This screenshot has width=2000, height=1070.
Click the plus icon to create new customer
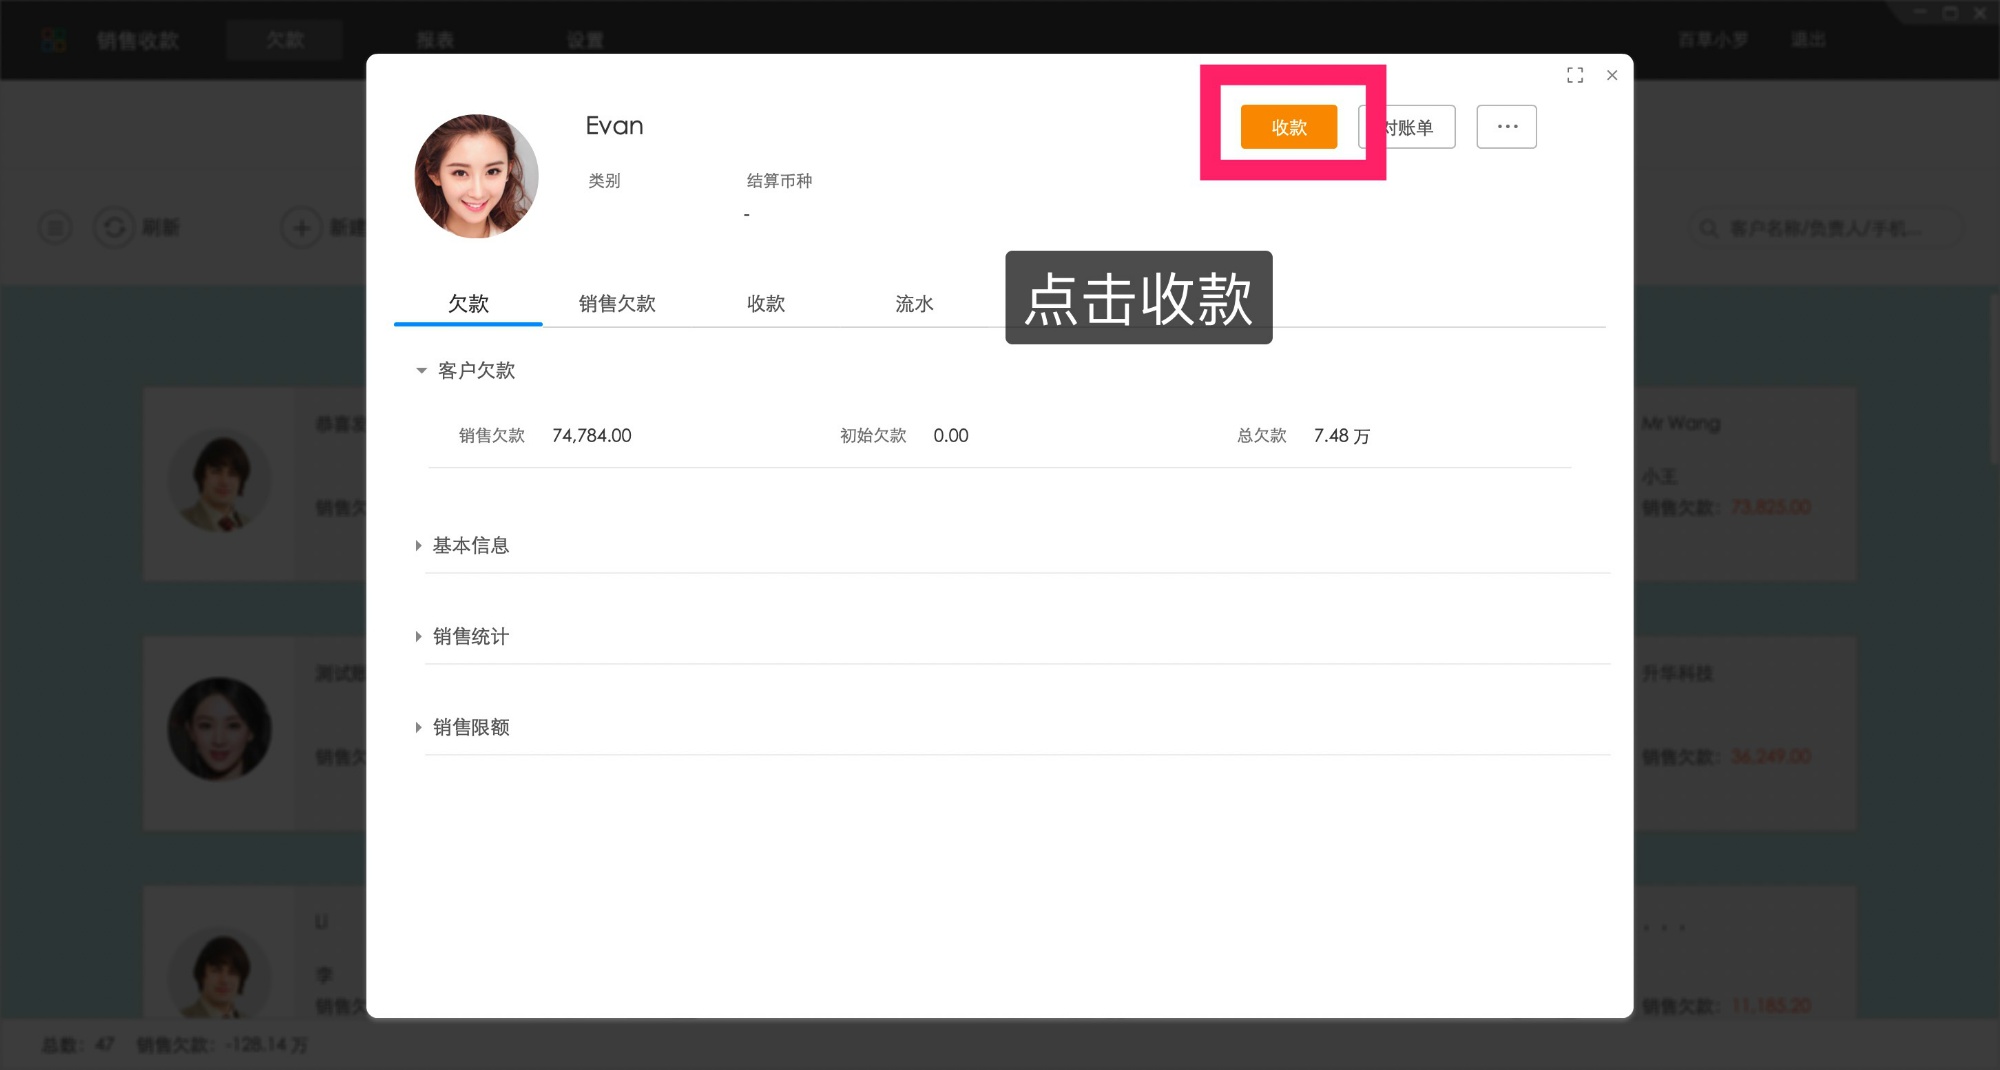[x=301, y=228]
